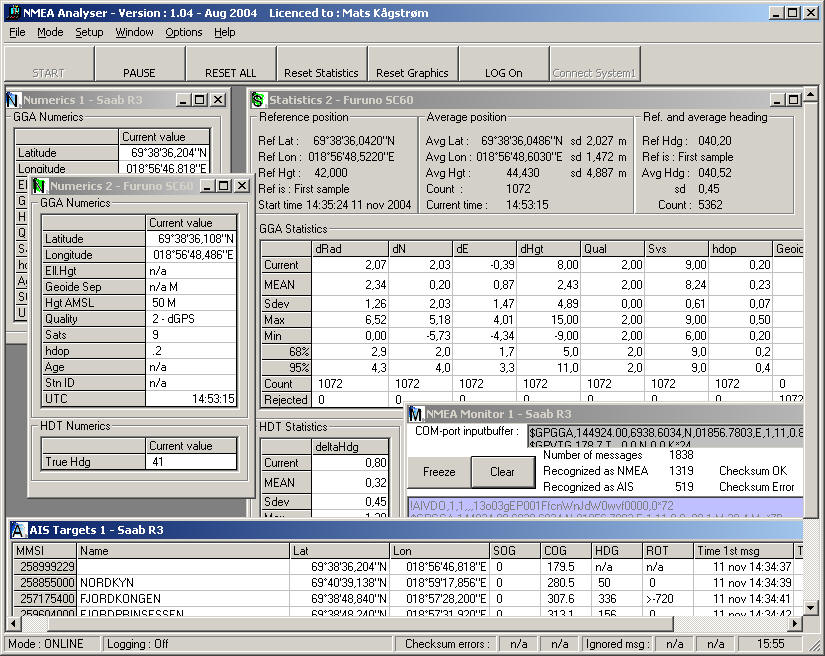Turn on logging with LOG On

[503, 64]
